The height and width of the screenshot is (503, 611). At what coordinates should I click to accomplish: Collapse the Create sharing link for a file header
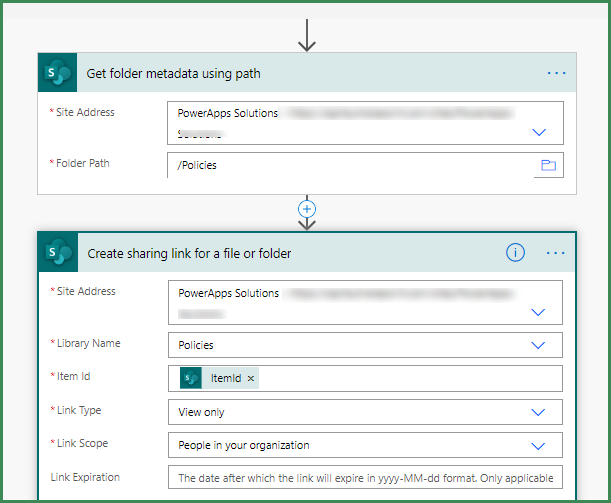307,252
